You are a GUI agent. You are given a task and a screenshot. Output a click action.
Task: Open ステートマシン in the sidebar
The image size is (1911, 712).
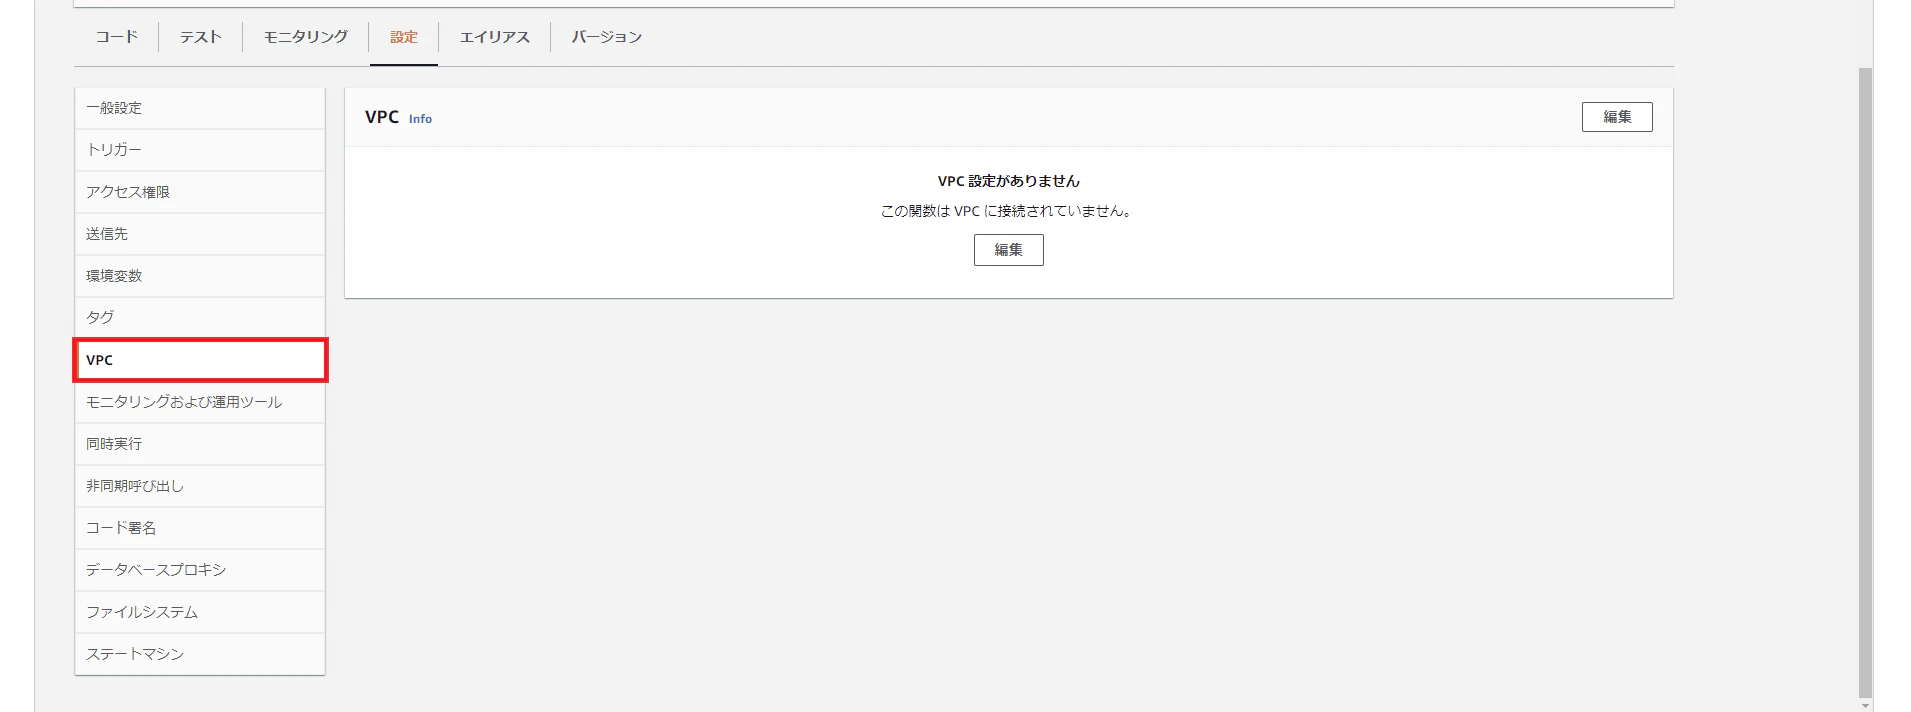(x=200, y=654)
